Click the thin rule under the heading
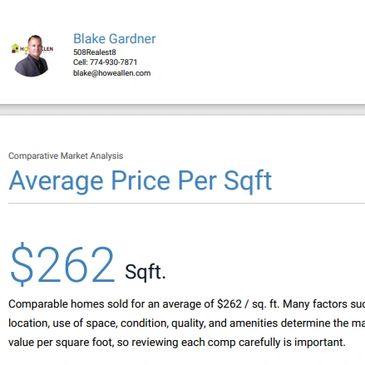Viewport: 365px width, 365px height. point(187,203)
